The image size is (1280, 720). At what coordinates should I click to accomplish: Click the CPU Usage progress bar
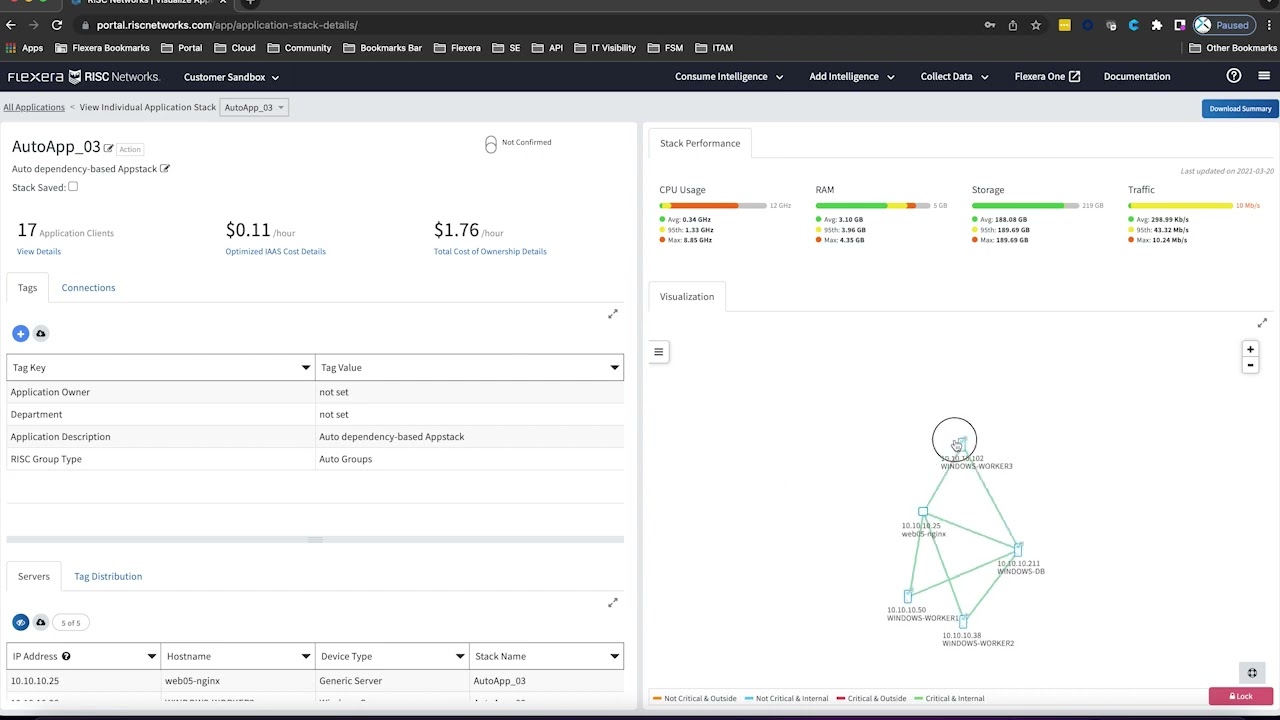click(713, 205)
